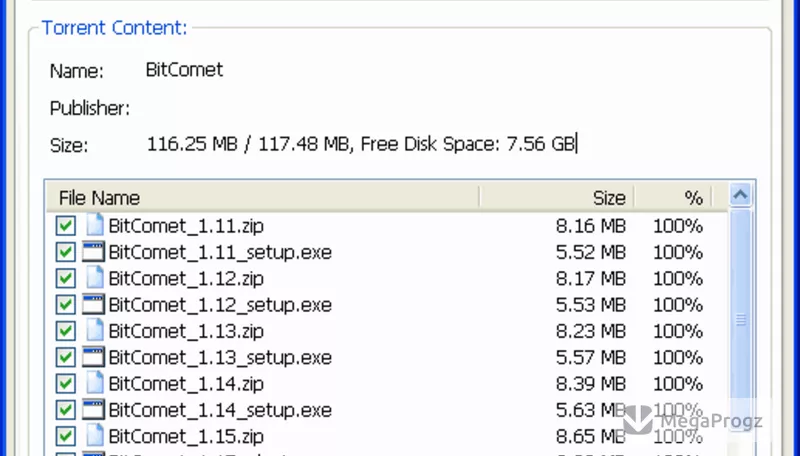
Task: Click the BitComet_1.12_setup.exe application icon
Action: pyautogui.click(x=93, y=305)
